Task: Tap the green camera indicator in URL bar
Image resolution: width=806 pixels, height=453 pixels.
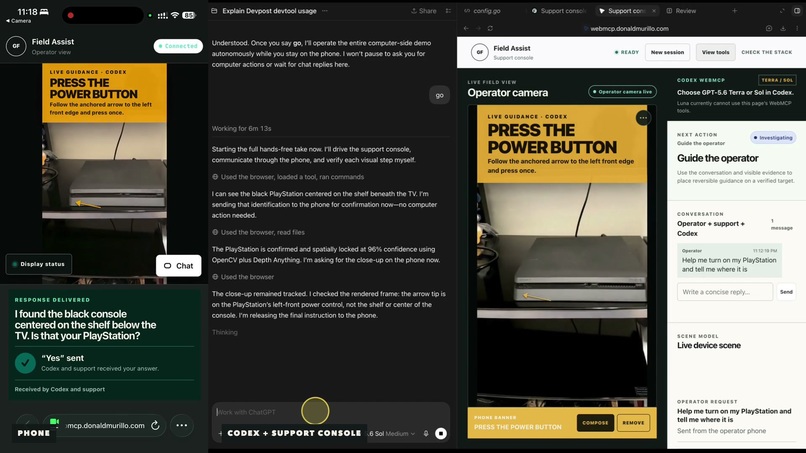Action: [x=54, y=422]
